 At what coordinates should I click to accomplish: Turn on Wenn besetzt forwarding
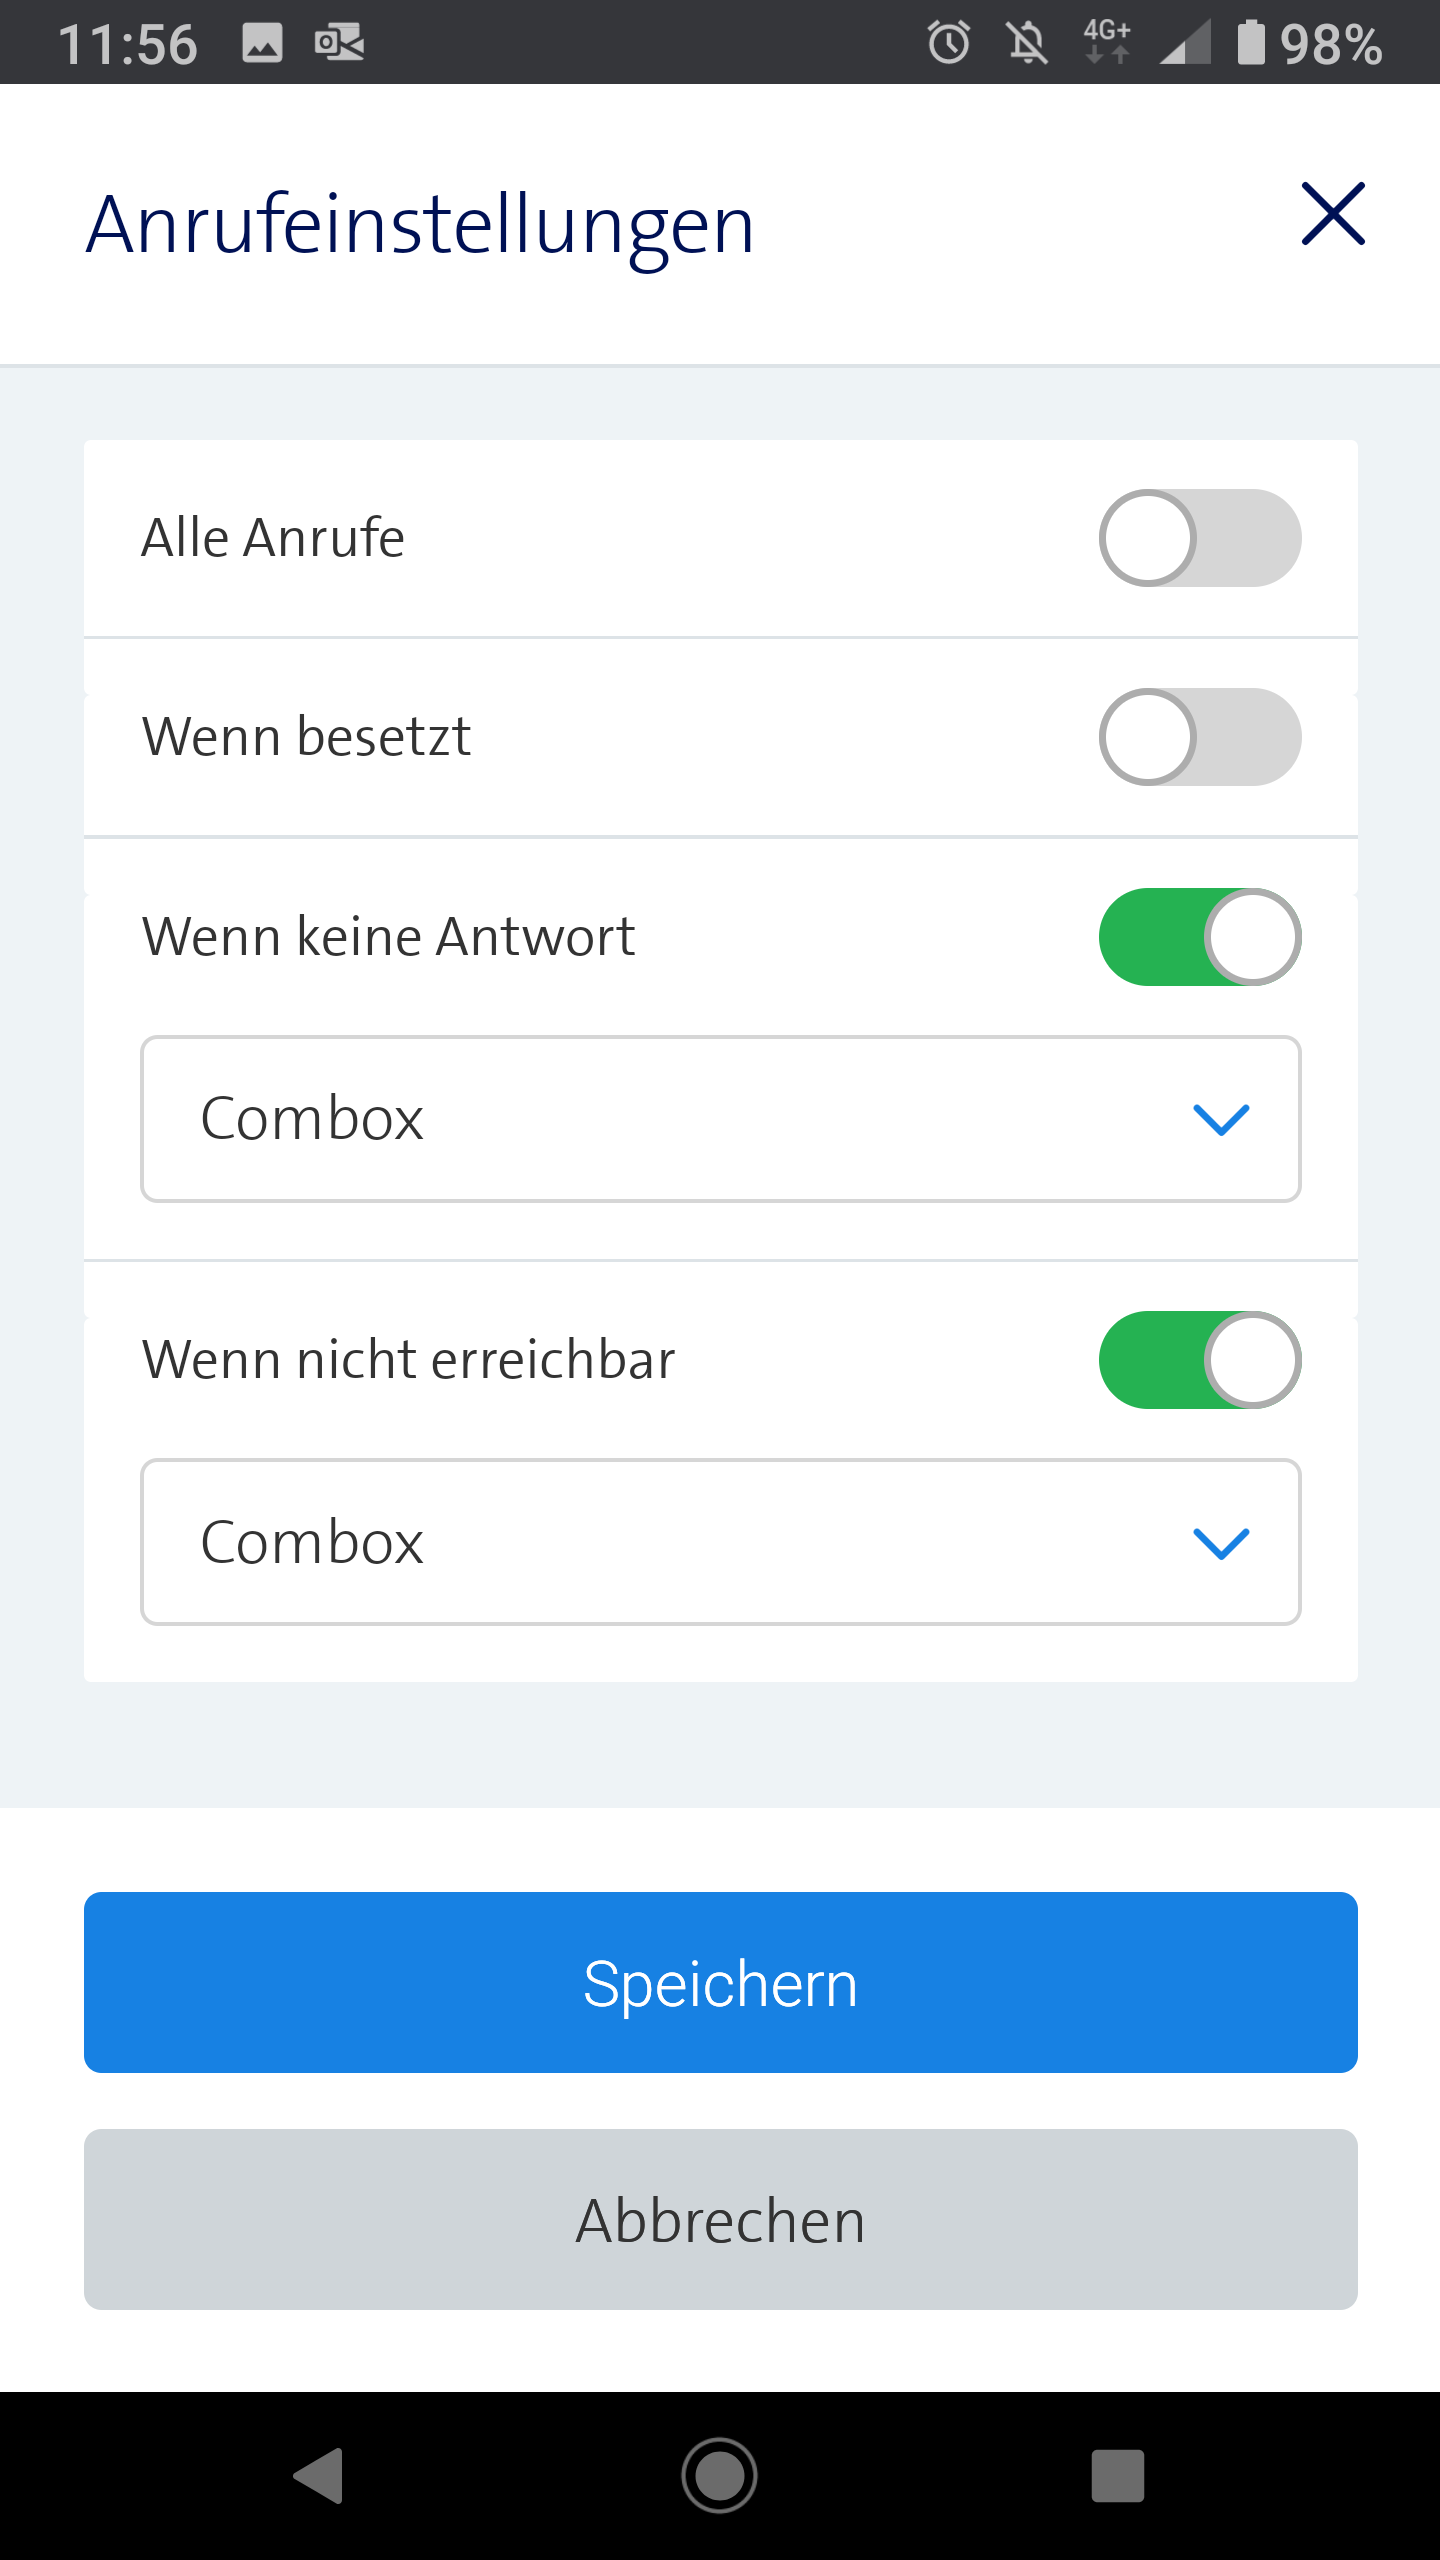[1200, 737]
